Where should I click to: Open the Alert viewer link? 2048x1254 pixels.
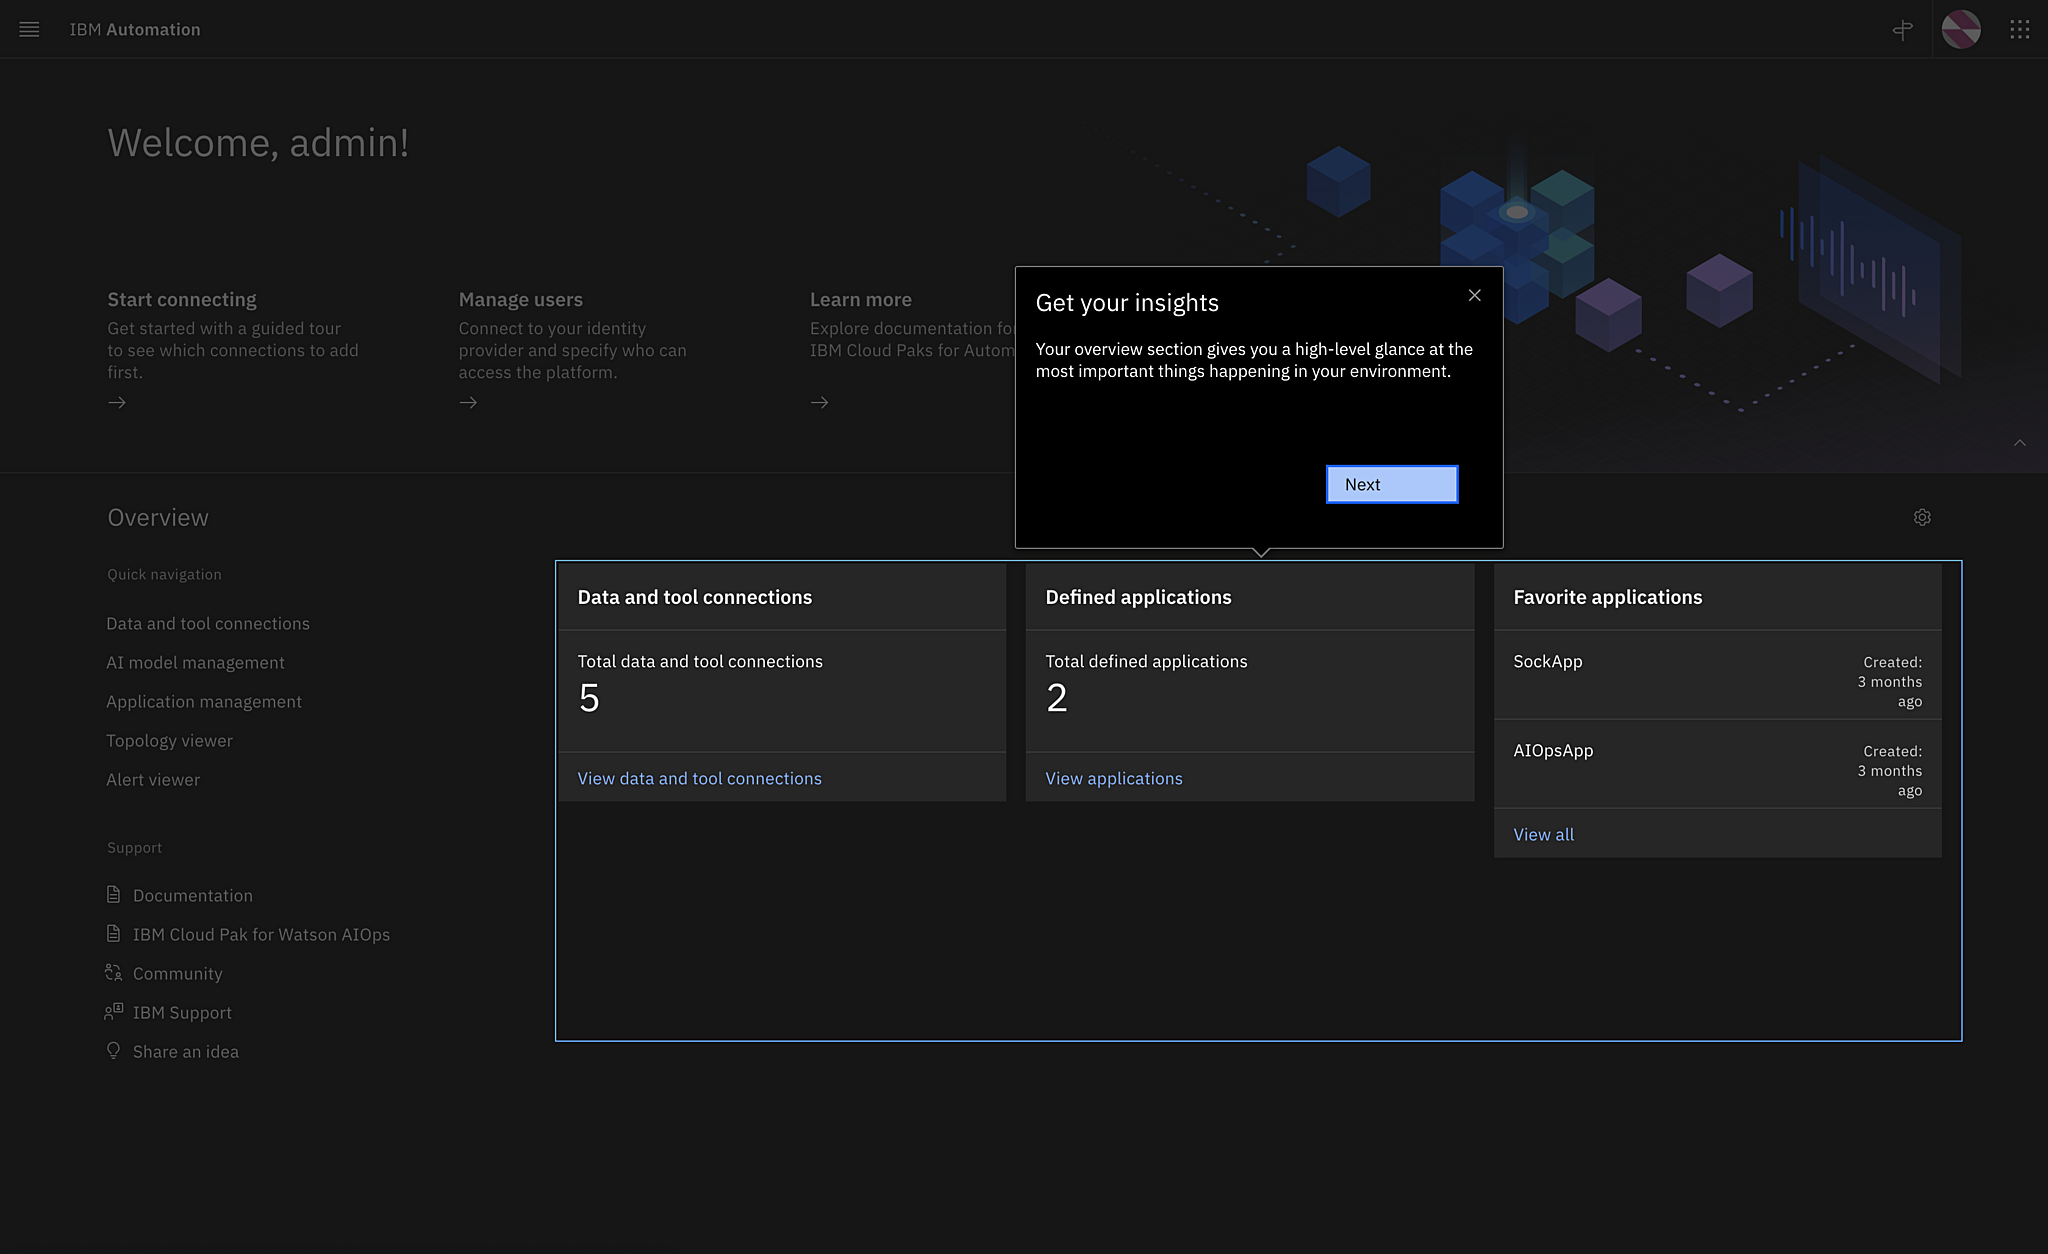[153, 779]
